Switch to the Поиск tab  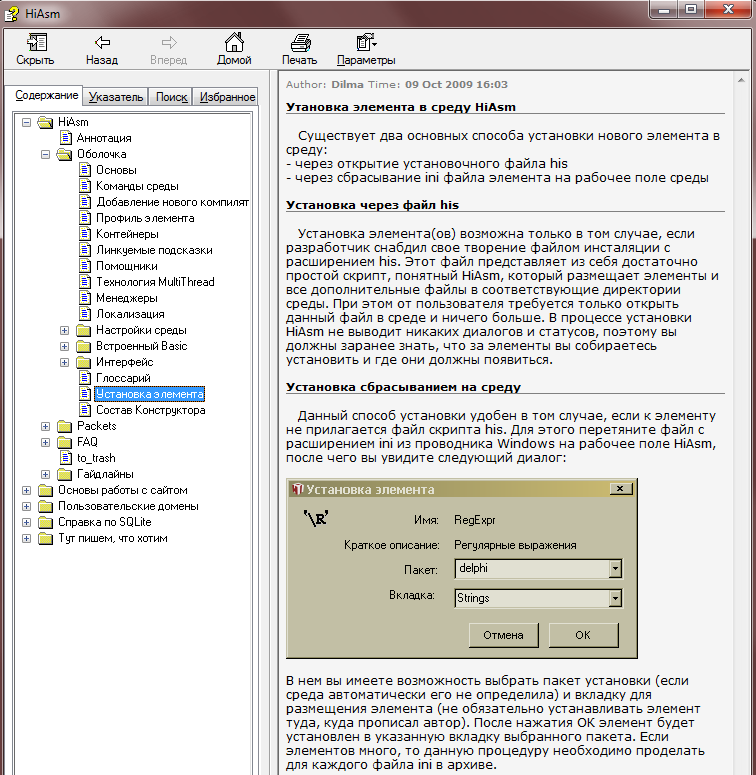click(171, 97)
